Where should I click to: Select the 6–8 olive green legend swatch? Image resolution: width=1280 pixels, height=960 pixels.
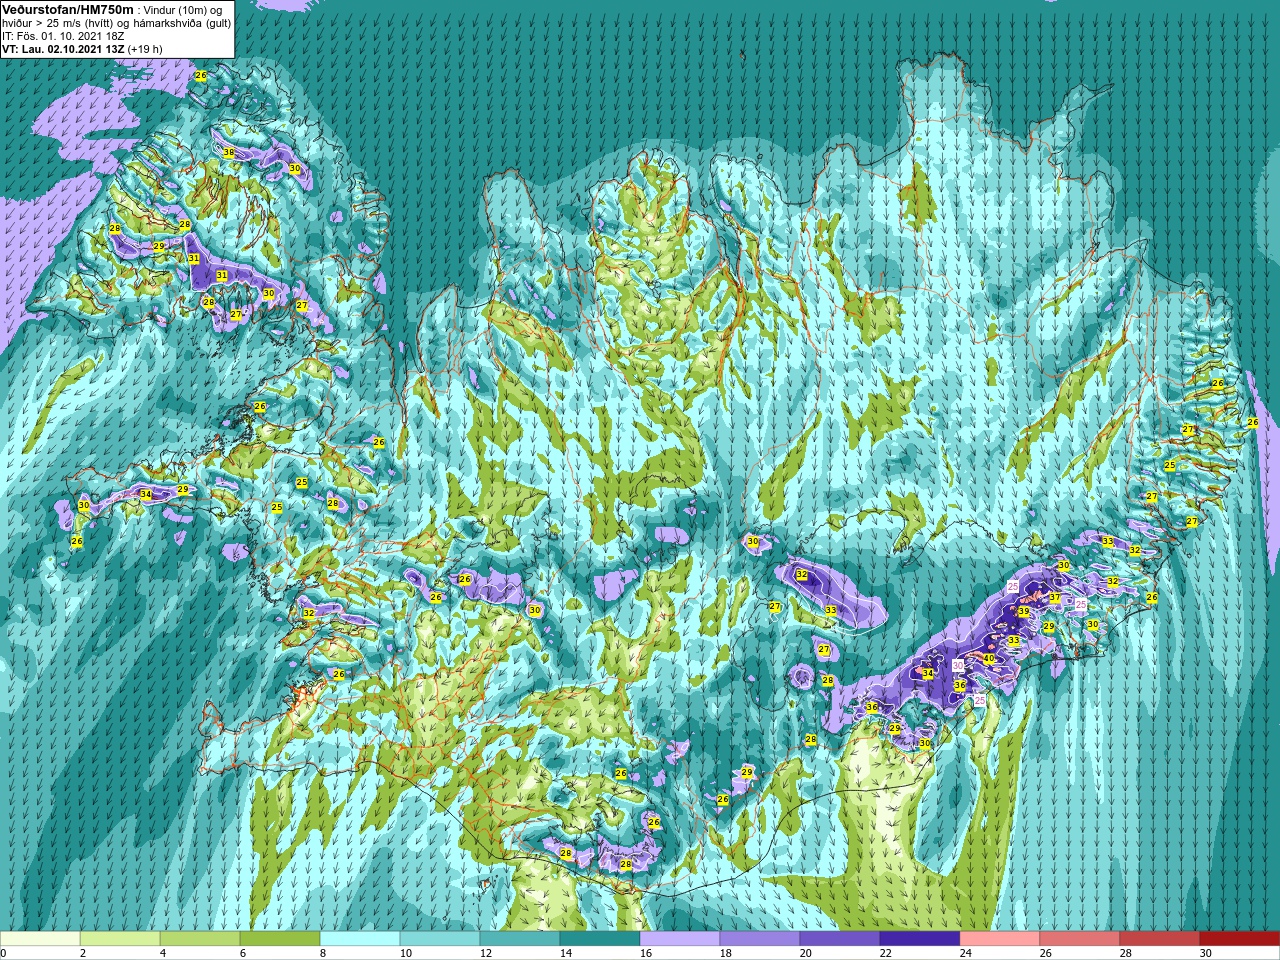pos(280,938)
